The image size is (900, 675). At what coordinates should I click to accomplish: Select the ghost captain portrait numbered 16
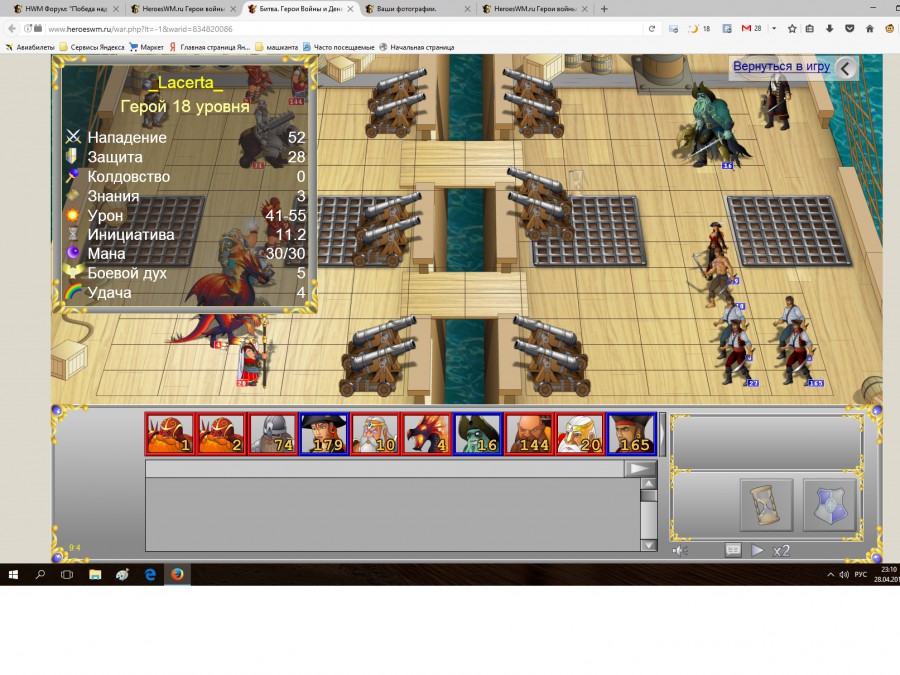(x=478, y=434)
